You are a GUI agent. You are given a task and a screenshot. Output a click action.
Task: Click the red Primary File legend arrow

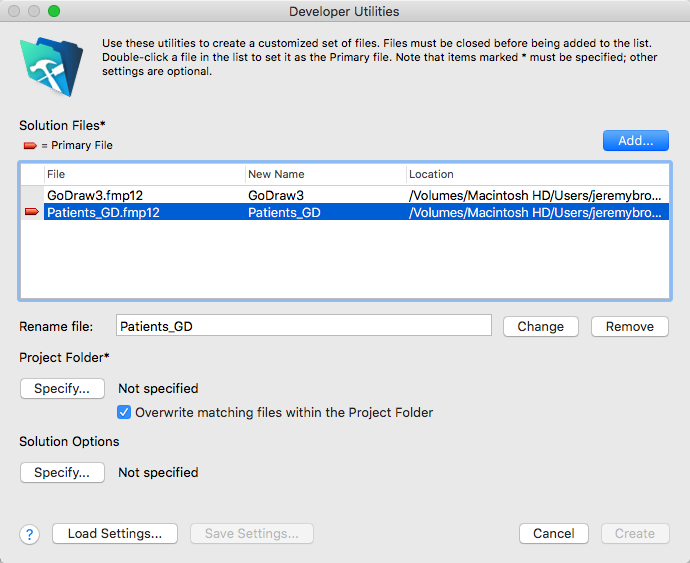click(x=30, y=145)
